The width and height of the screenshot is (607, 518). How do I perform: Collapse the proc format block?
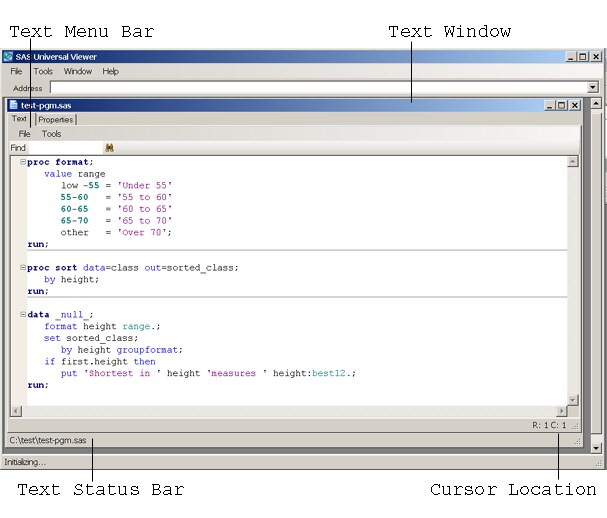click(x=23, y=162)
